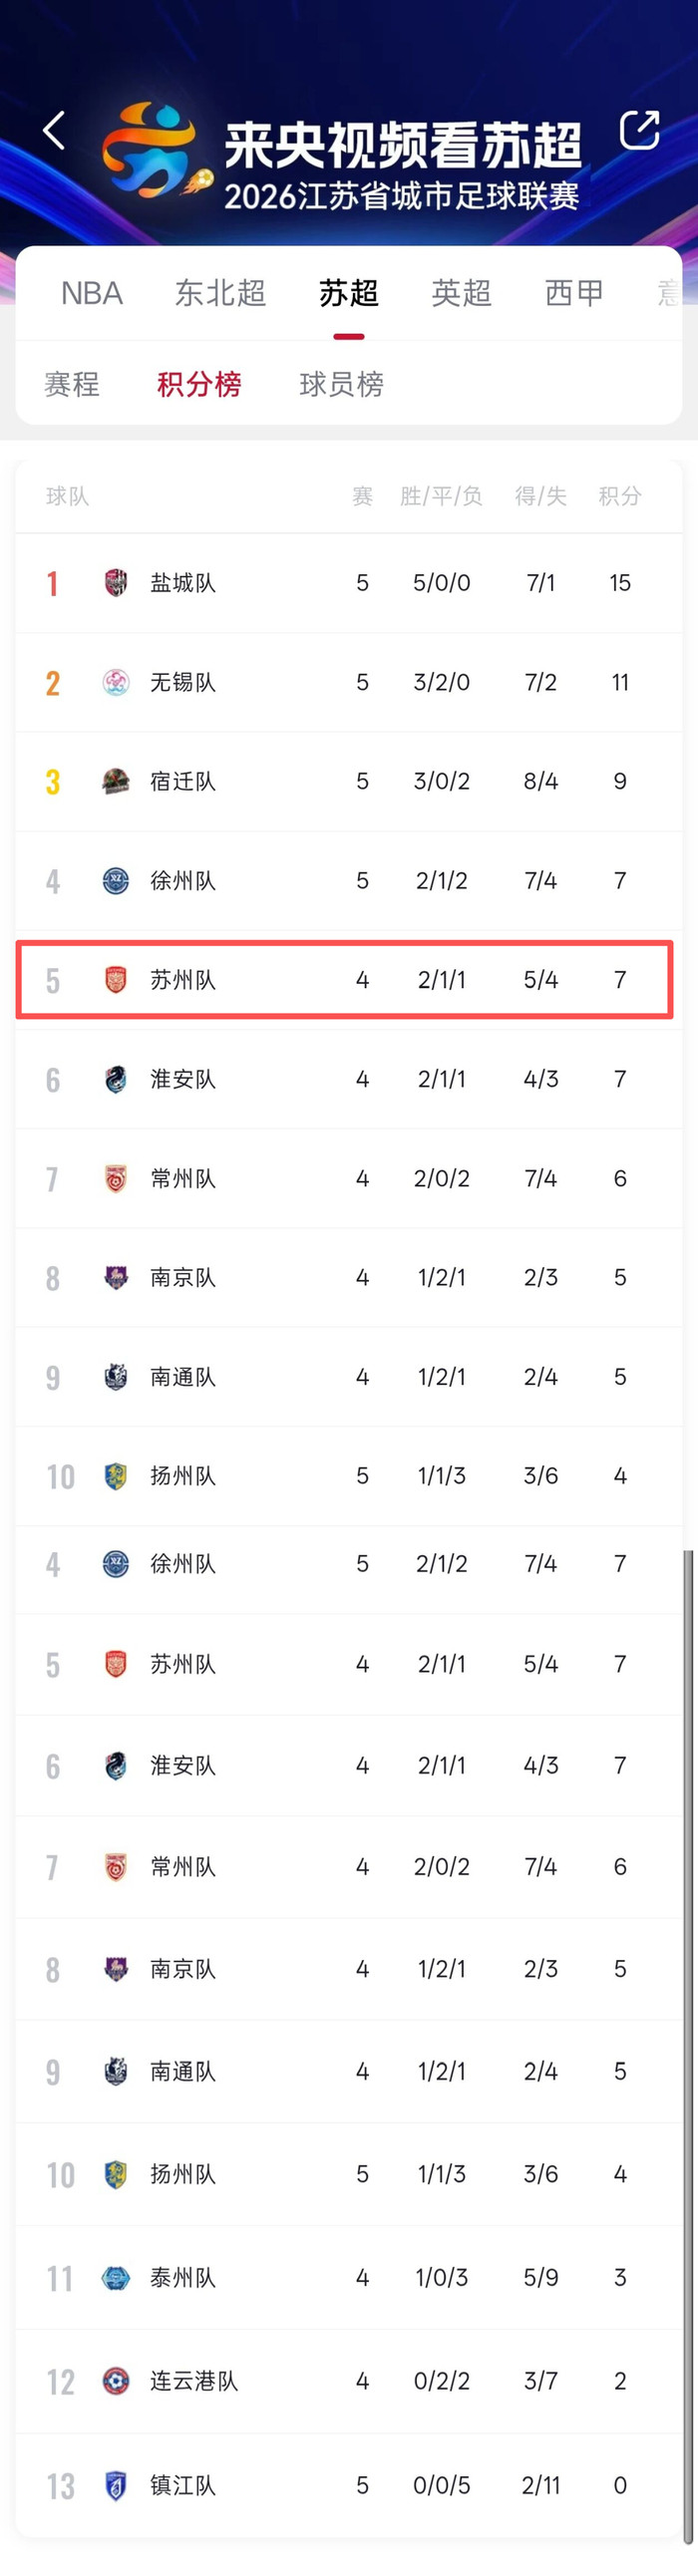Click the 连云港队 team logo

116,2381
